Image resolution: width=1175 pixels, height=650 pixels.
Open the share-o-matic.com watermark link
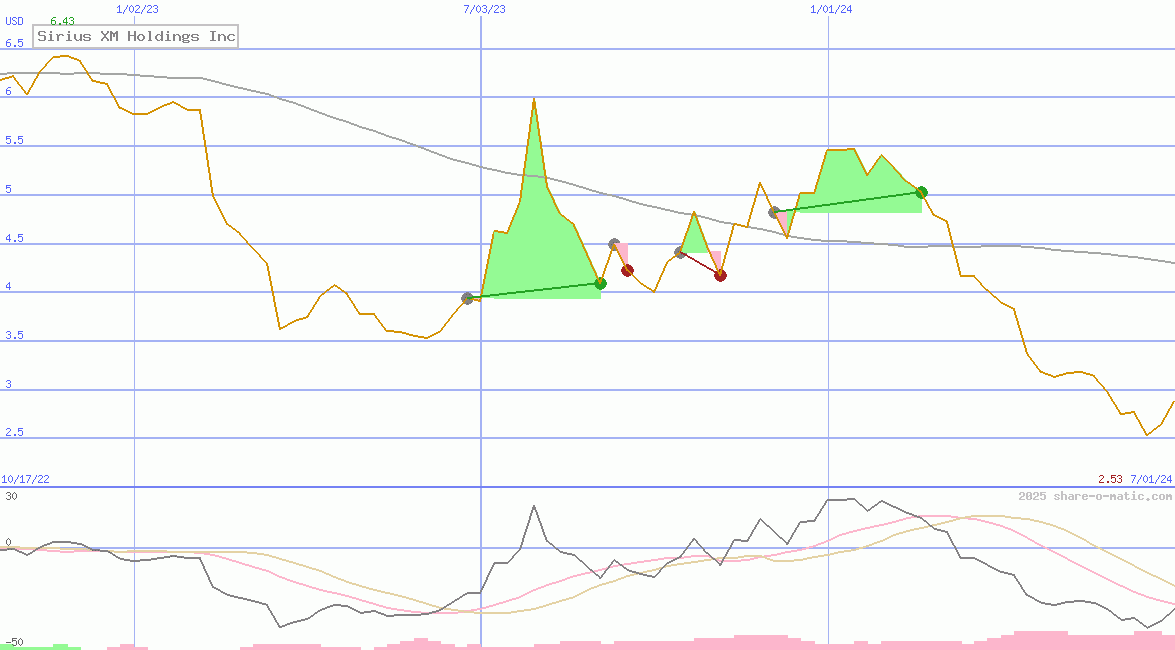click(x=1095, y=496)
